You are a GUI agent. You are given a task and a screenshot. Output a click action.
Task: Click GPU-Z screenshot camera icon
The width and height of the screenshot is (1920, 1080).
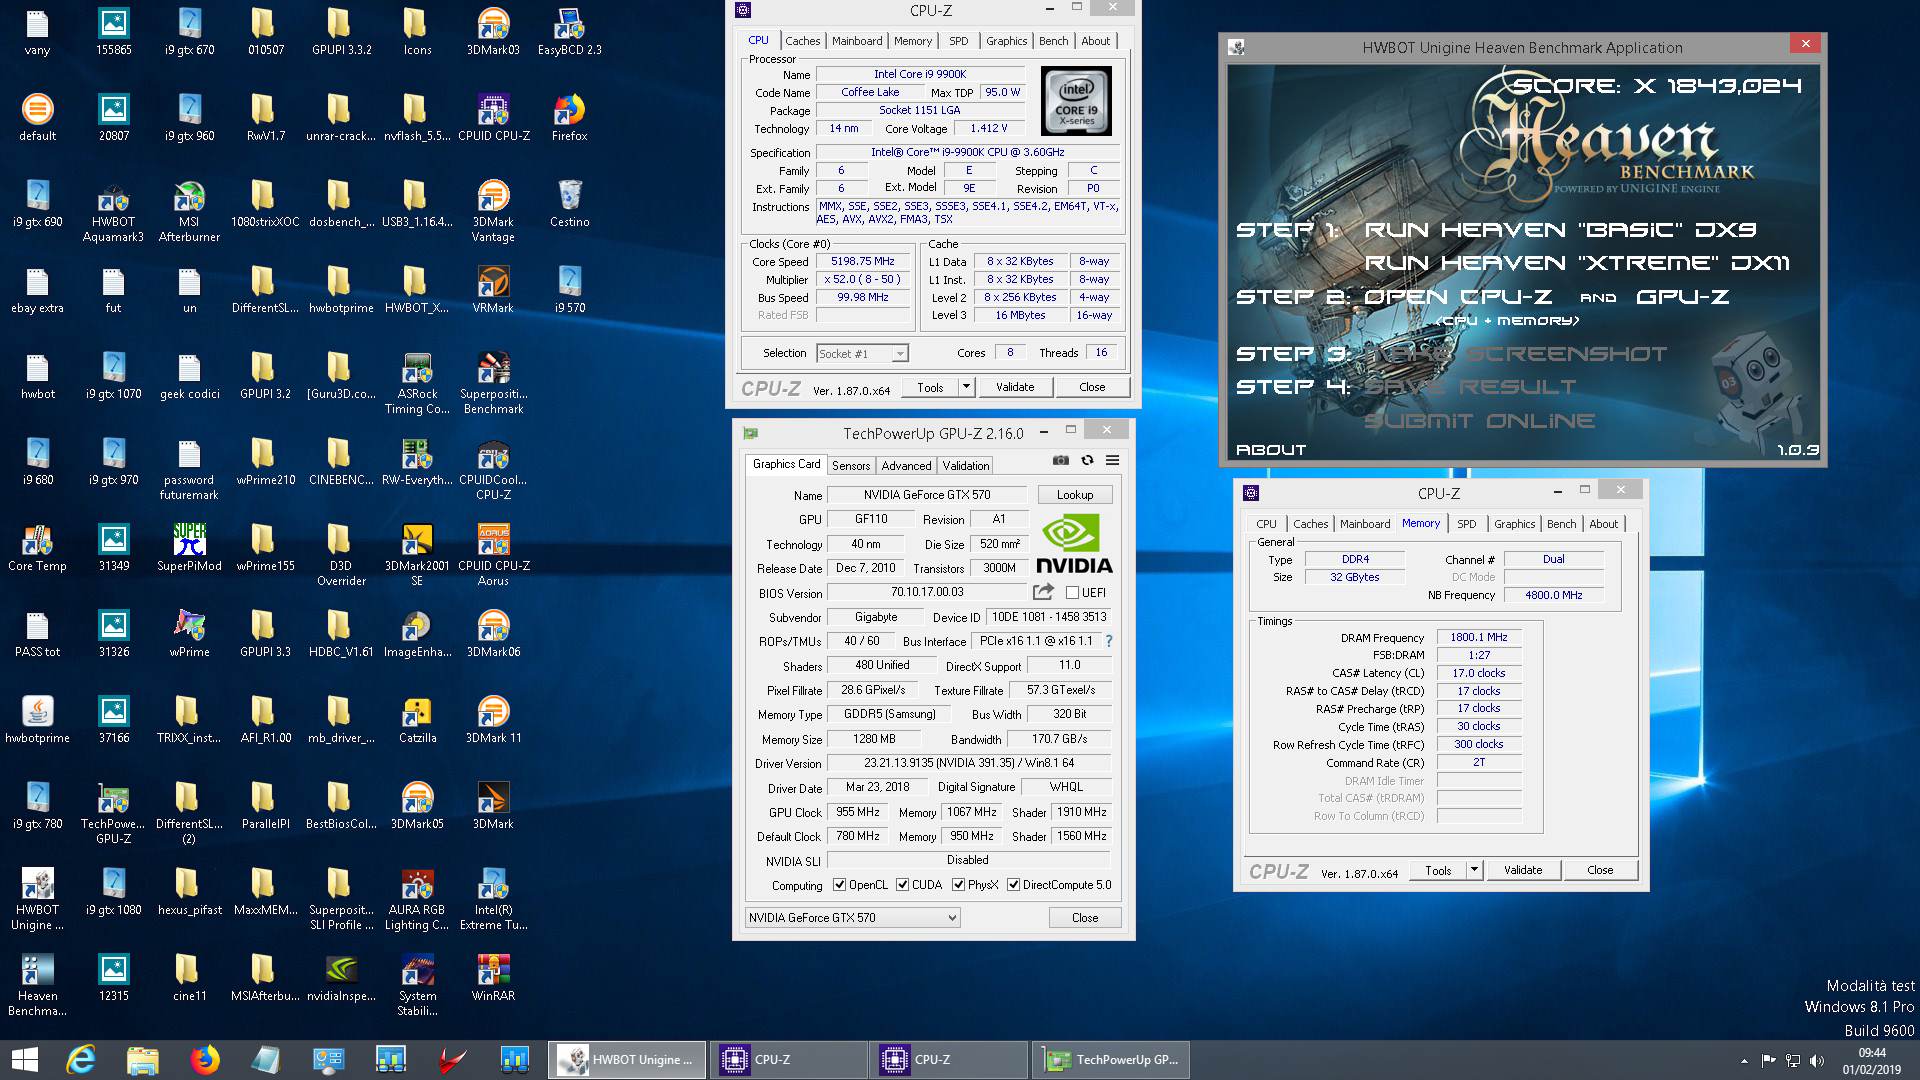pos(1060,460)
